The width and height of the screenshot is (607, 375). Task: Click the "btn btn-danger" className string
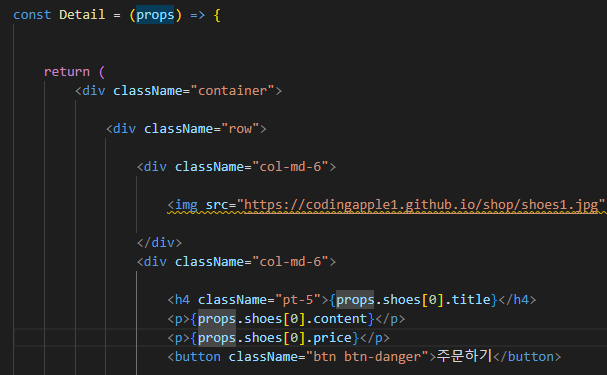pos(367,357)
